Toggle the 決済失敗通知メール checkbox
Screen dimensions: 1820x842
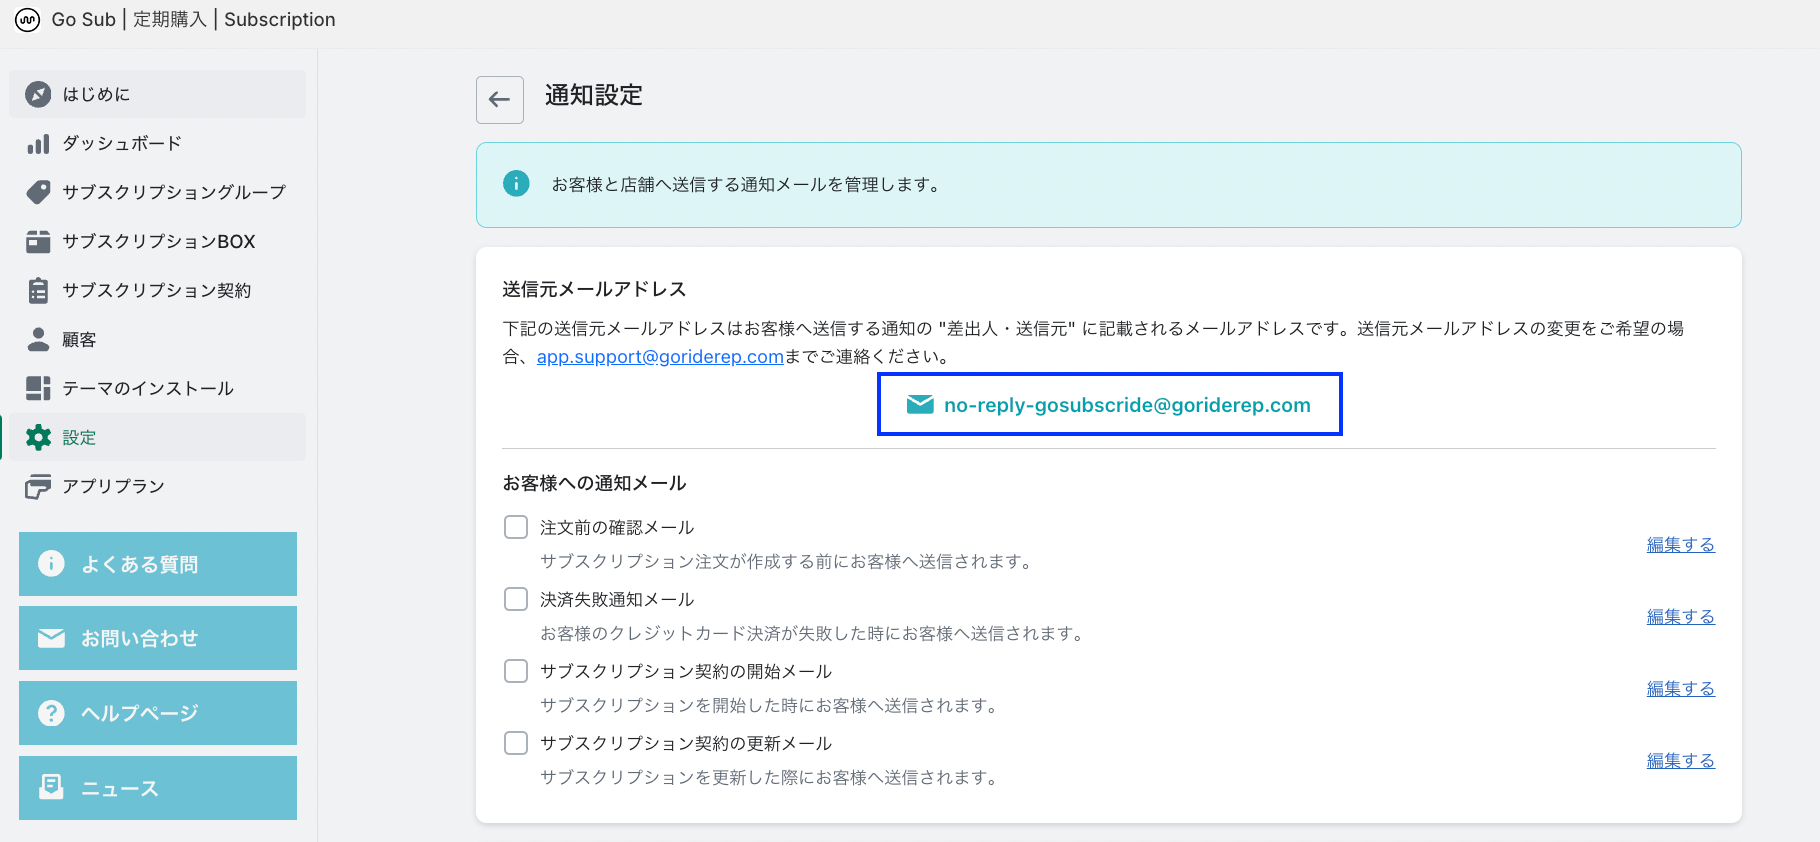[516, 599]
